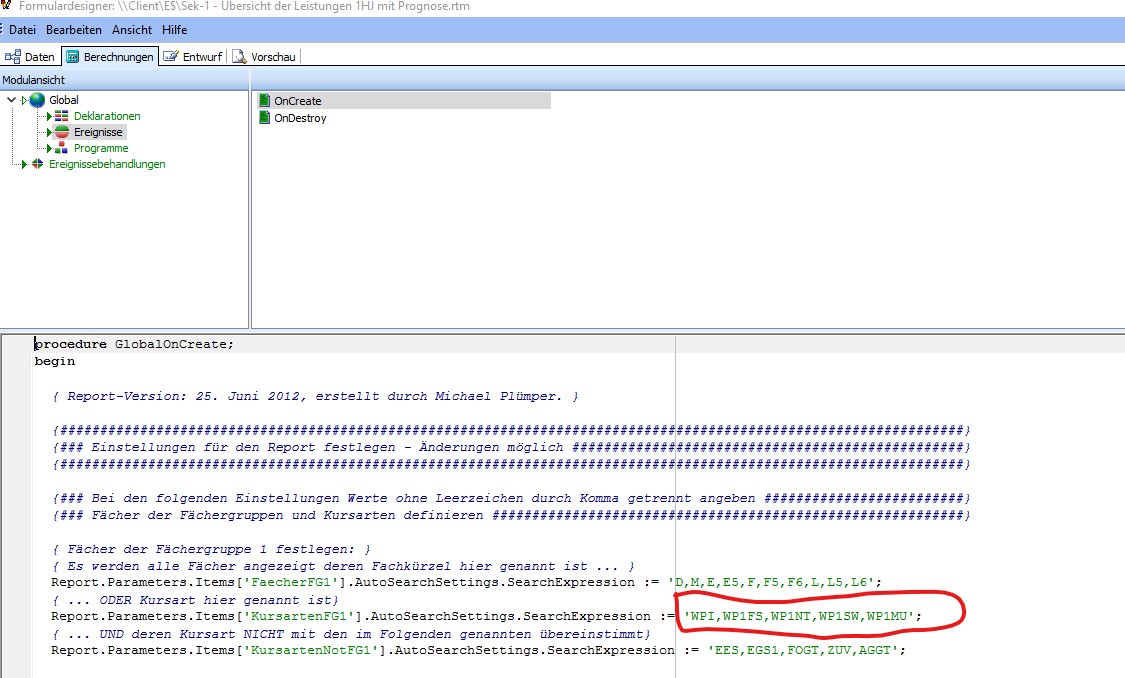This screenshot has width=1125, height=678.
Task: Click the Global globe icon
Action: tap(37, 100)
